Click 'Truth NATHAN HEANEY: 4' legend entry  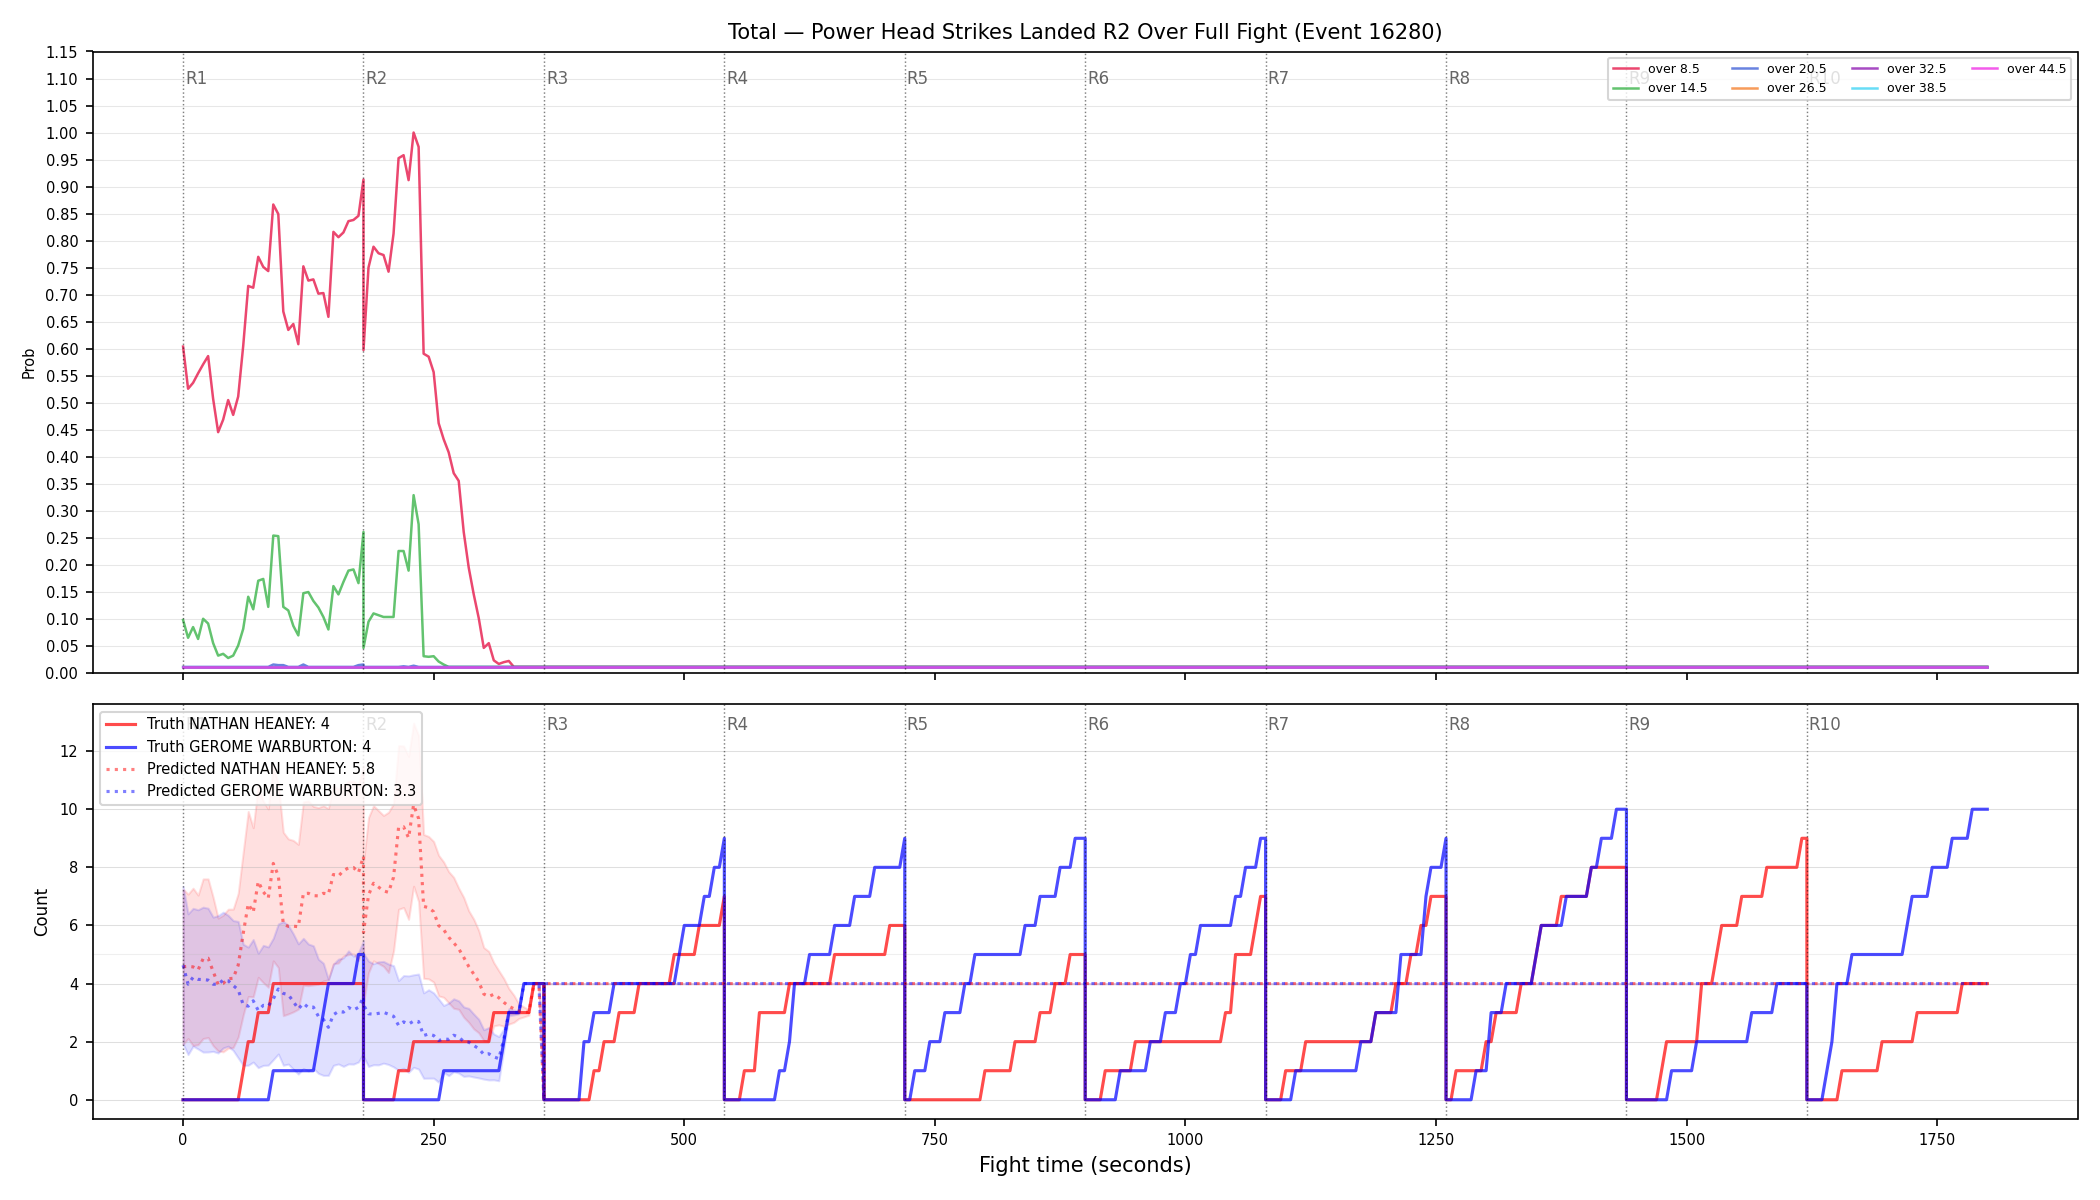(217, 724)
